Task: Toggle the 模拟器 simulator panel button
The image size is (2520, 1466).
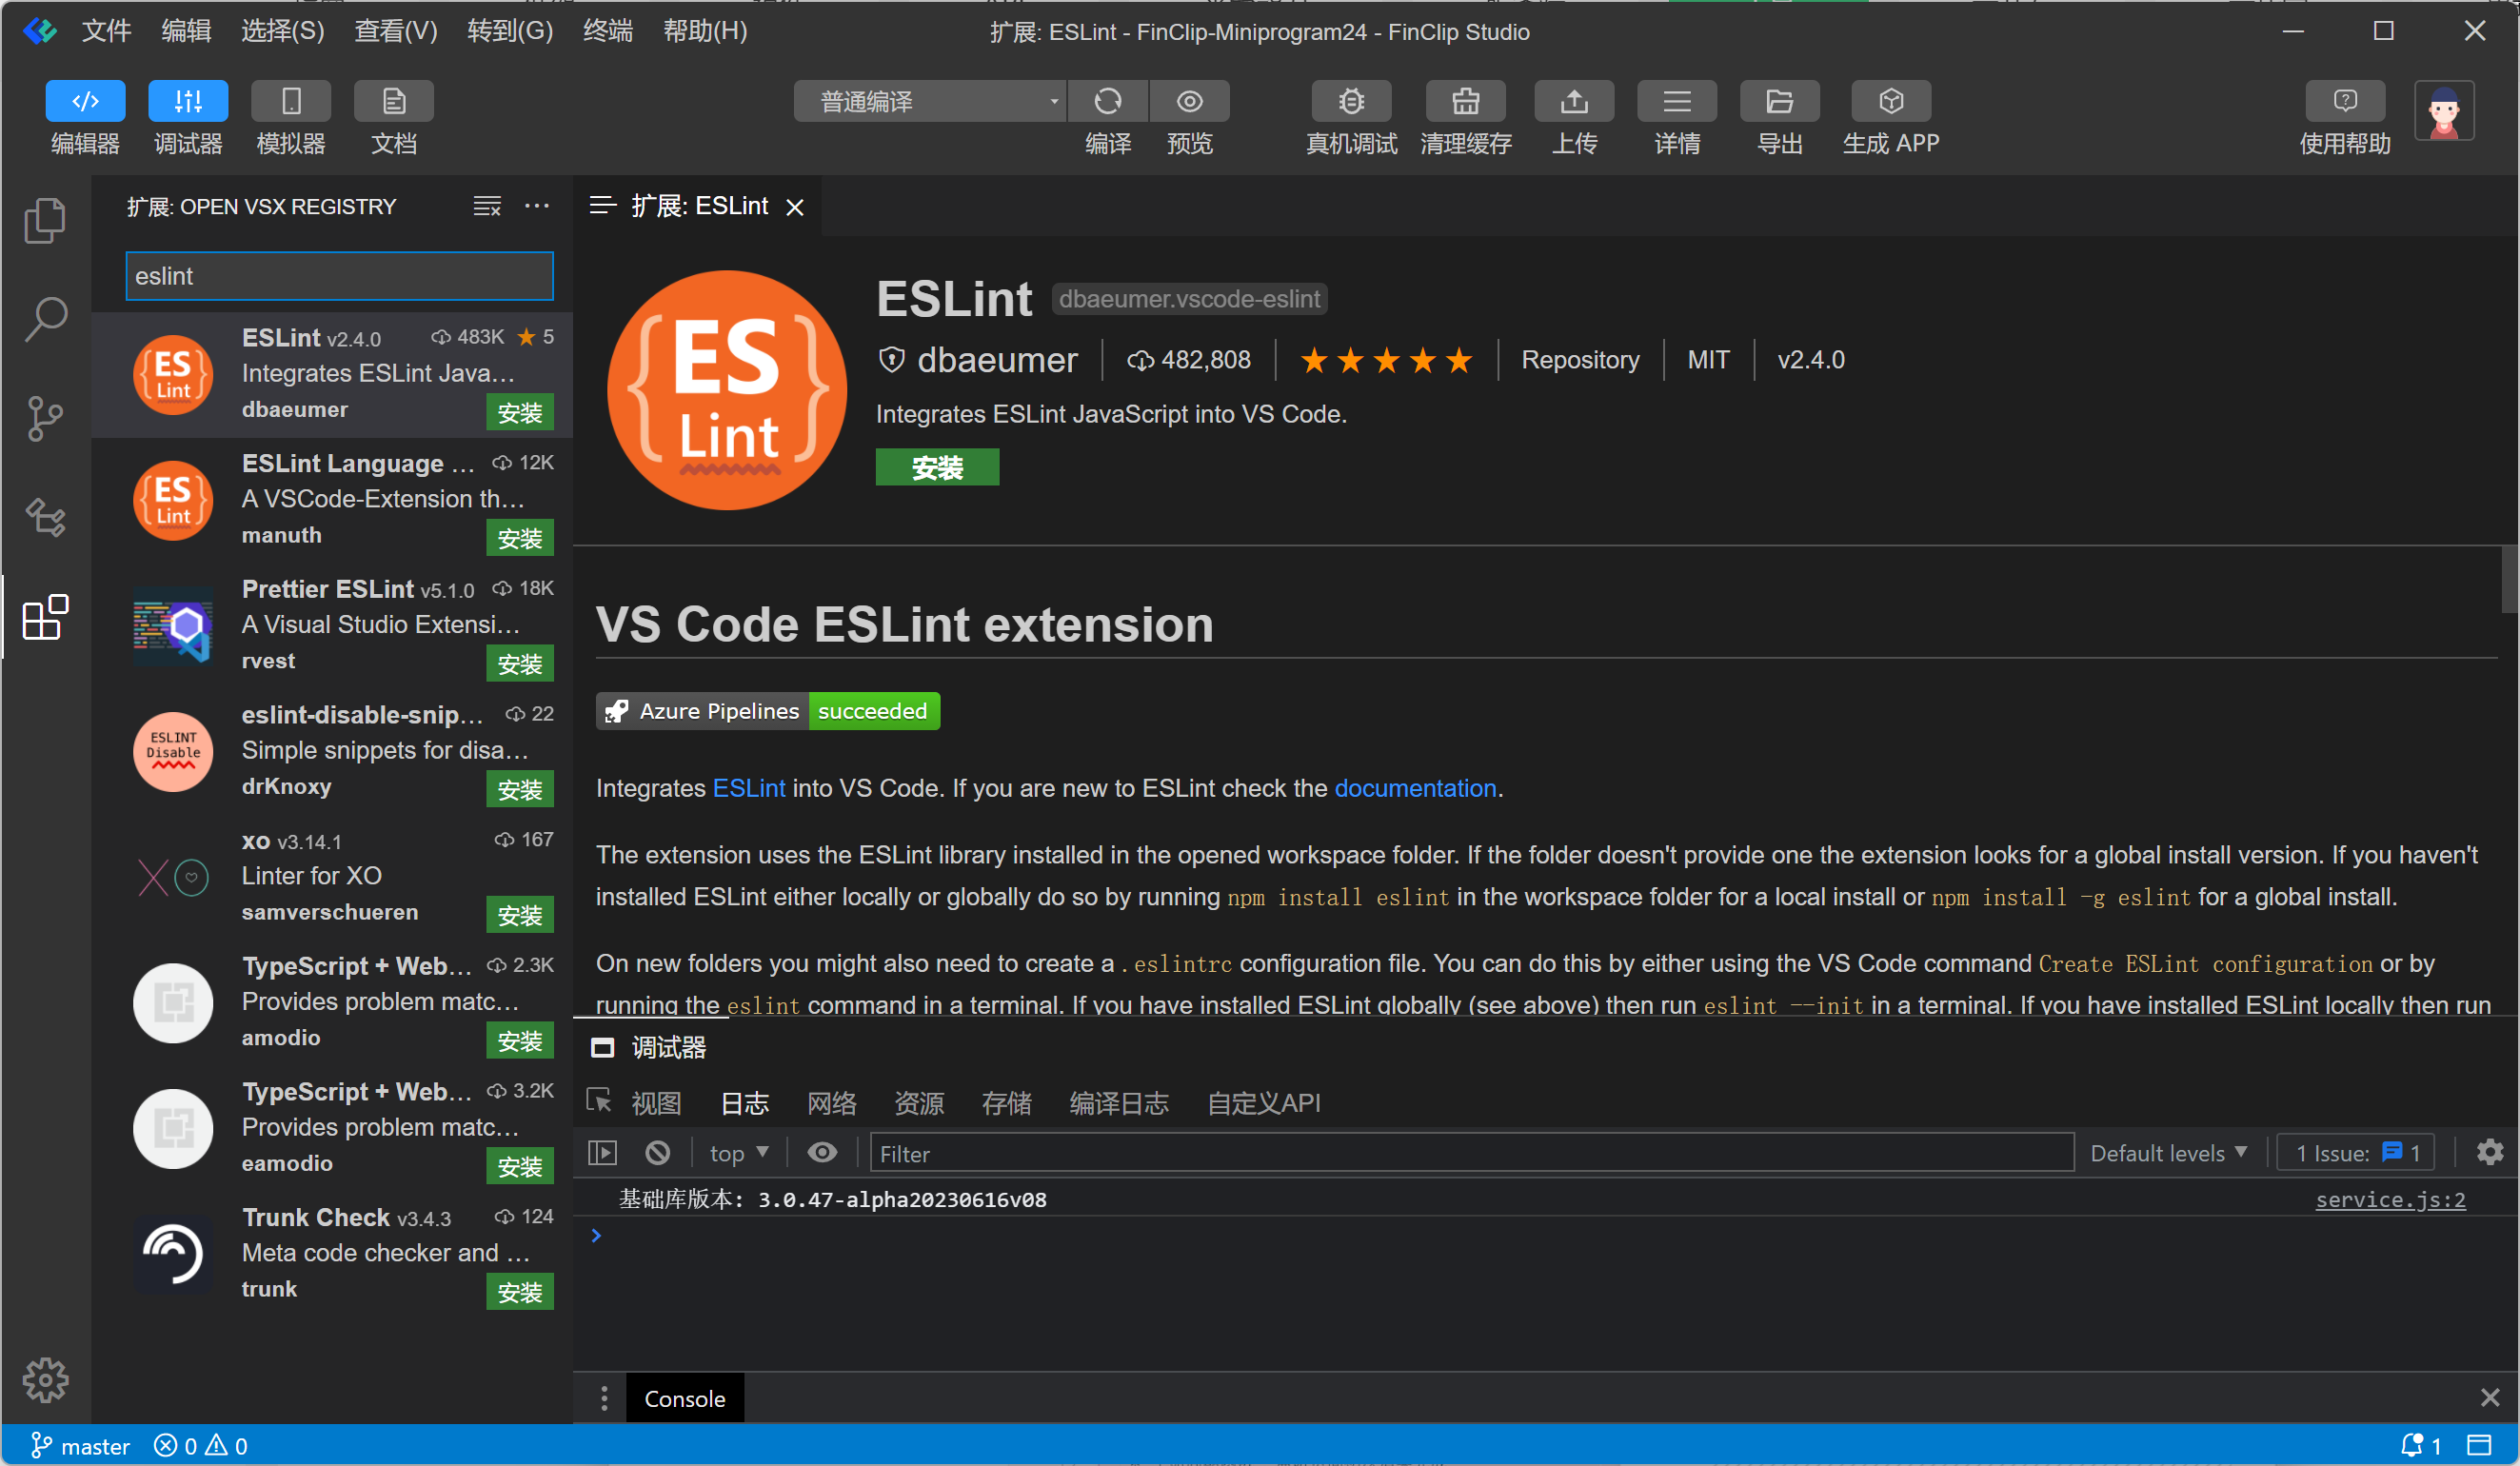Action: point(290,101)
